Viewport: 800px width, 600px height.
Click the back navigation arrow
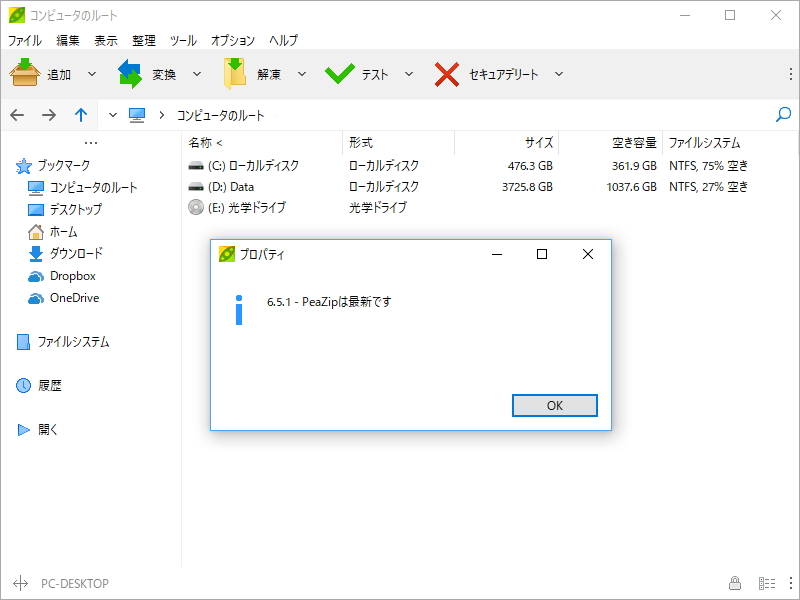click(17, 115)
